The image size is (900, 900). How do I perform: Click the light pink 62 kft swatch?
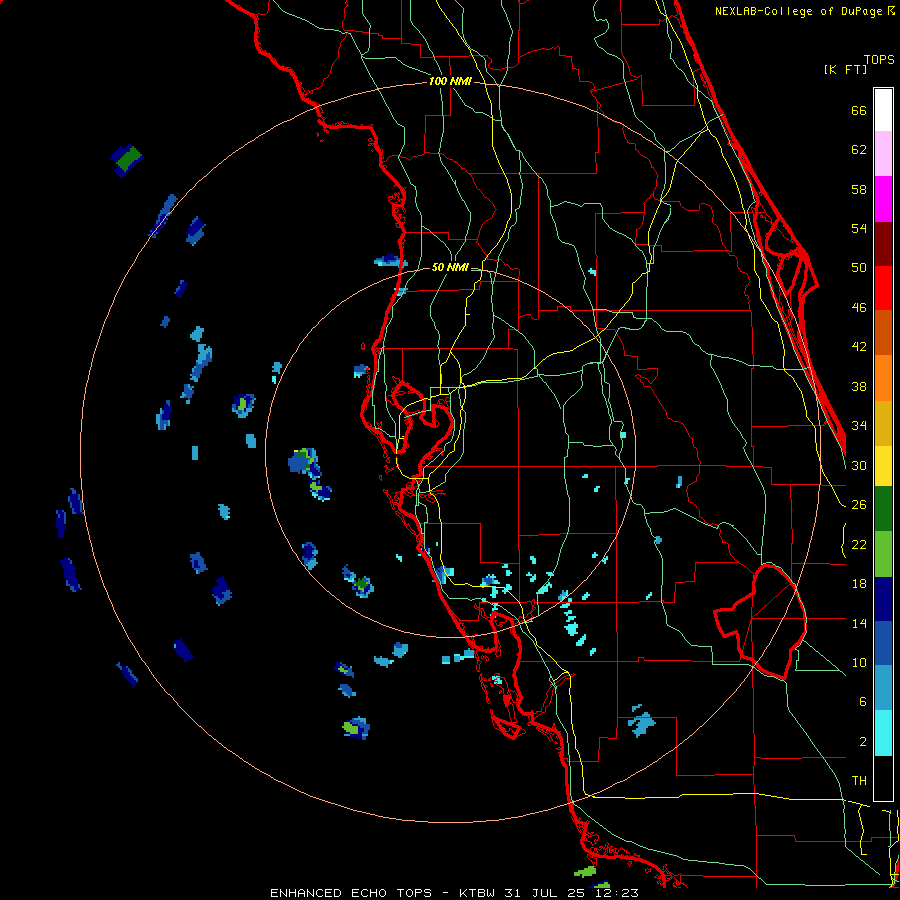tap(883, 154)
